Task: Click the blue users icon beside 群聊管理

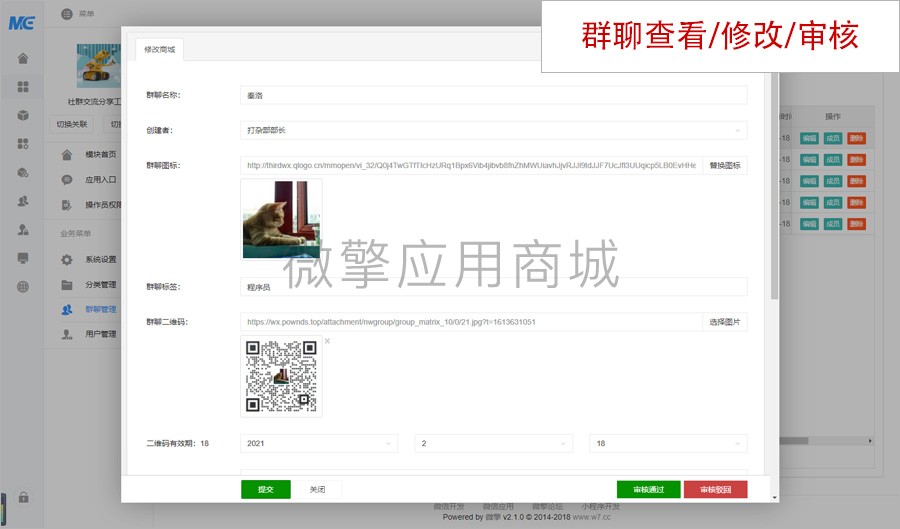Action: [x=67, y=309]
